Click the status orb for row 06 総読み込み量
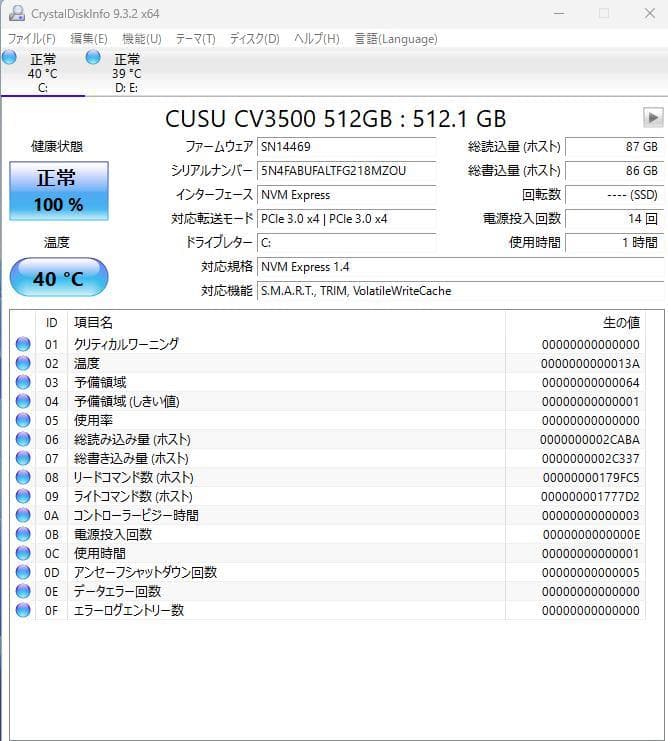668x741 pixels. [23, 439]
